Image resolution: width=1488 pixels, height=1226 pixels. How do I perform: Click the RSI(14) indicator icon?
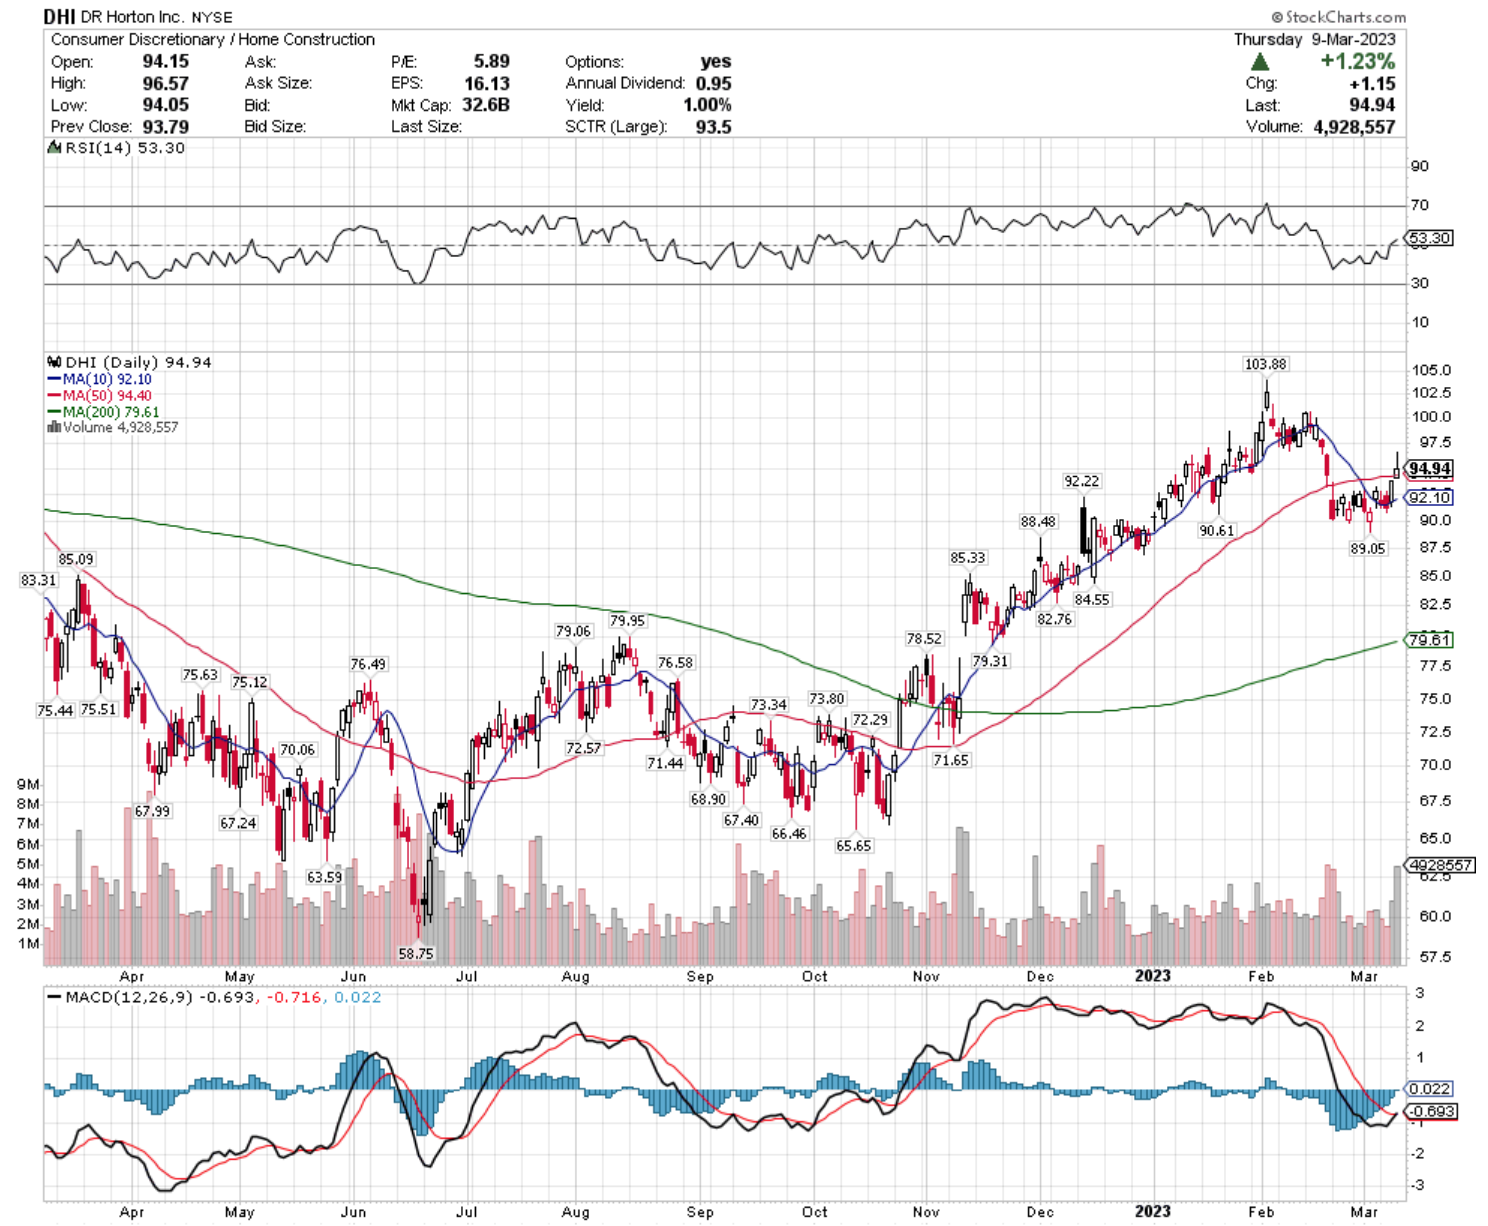click(55, 148)
